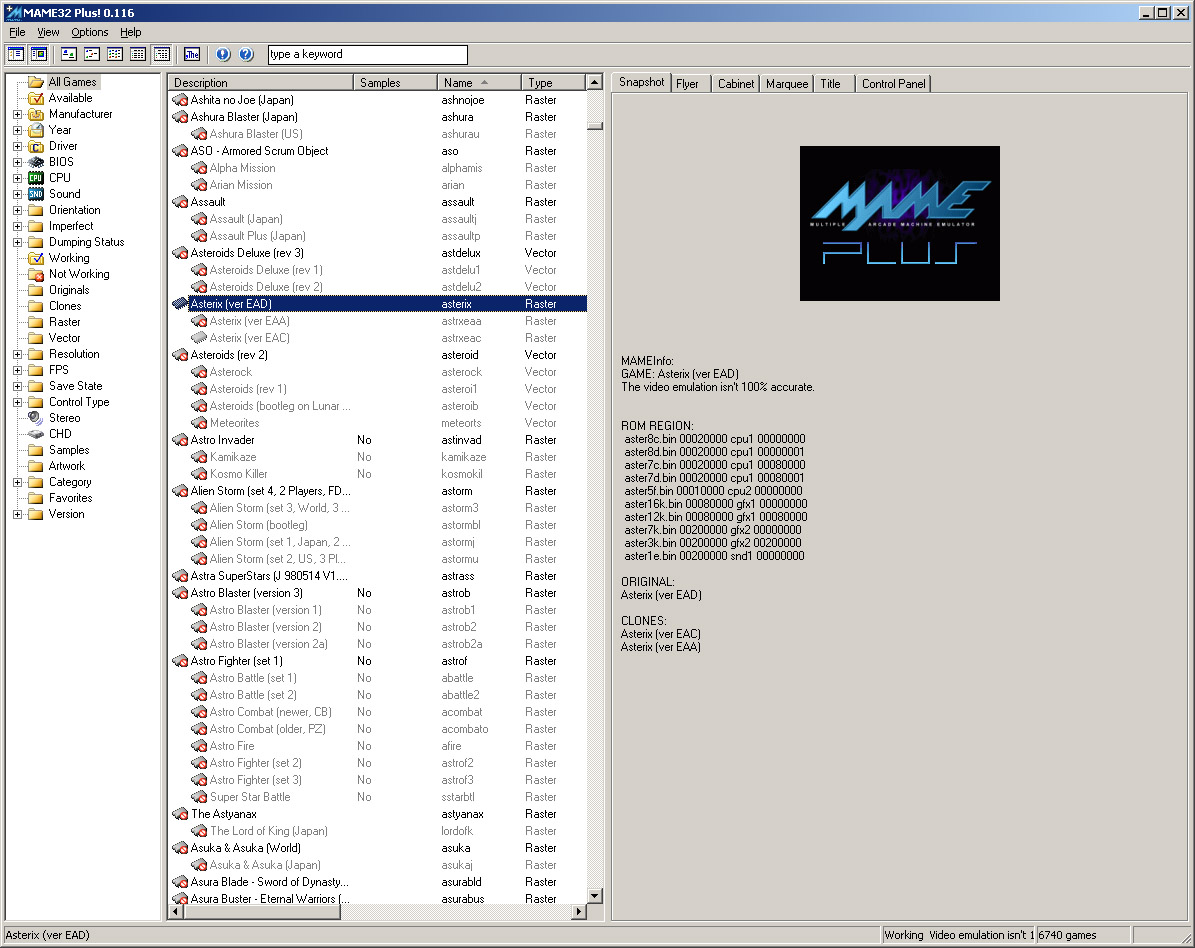Click the CHD disk drive icon
The width and height of the screenshot is (1195, 948).
(x=36, y=434)
